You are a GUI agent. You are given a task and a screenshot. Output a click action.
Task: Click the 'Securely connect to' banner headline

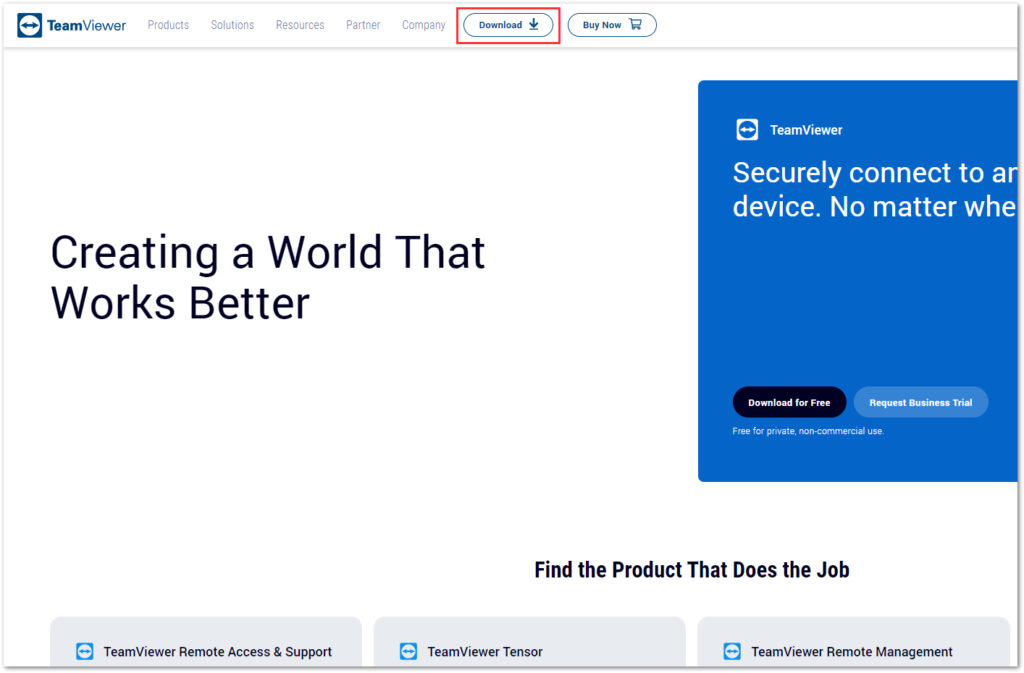(x=874, y=189)
